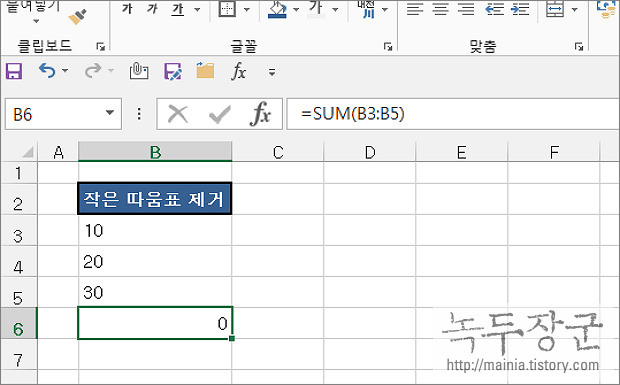Screen dimensions: 620x385
Task: Customize the quick access toolbar
Action: 272,72
